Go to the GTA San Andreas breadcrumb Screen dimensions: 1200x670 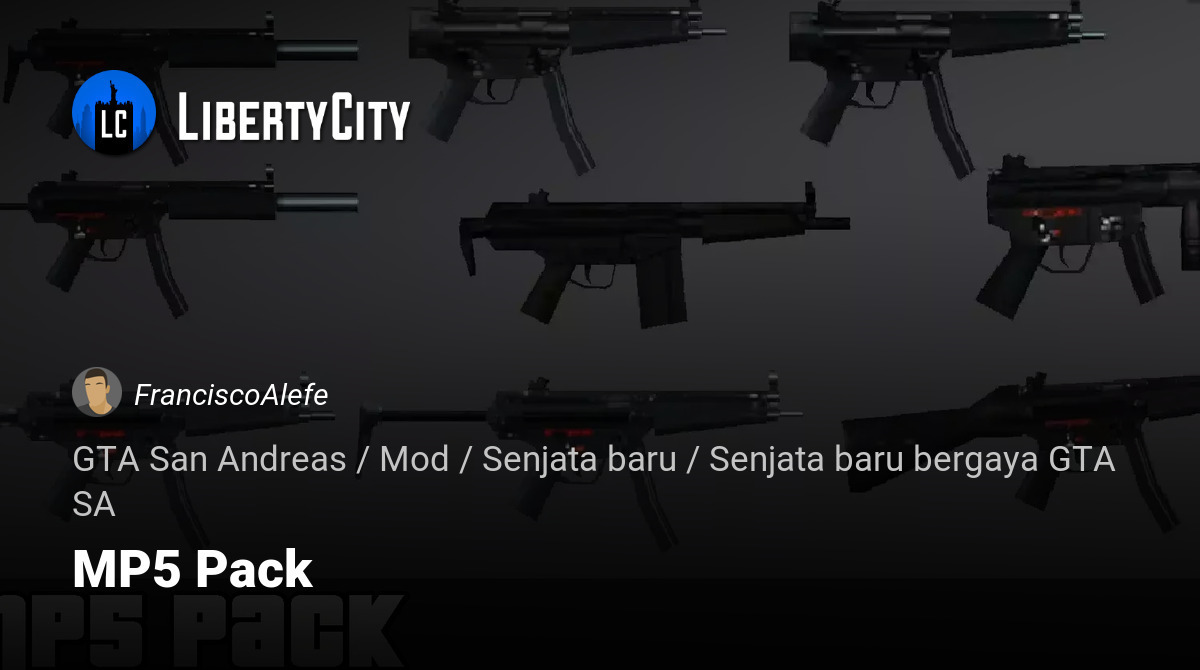pyautogui.click(x=209, y=460)
